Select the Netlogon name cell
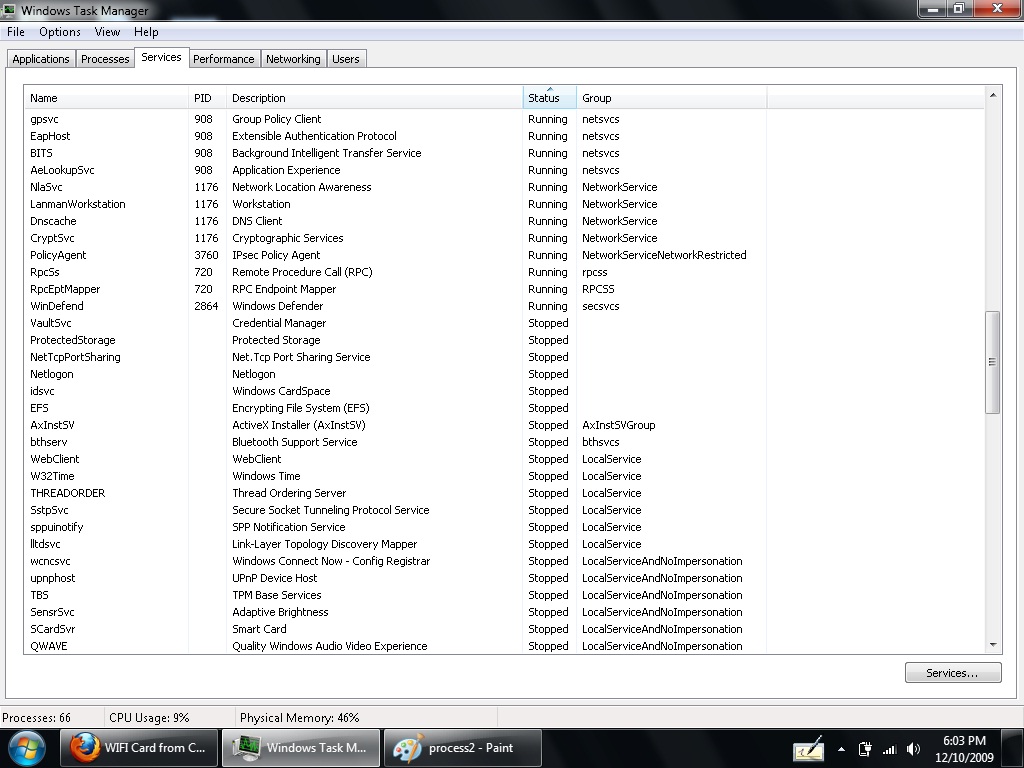 coord(52,374)
